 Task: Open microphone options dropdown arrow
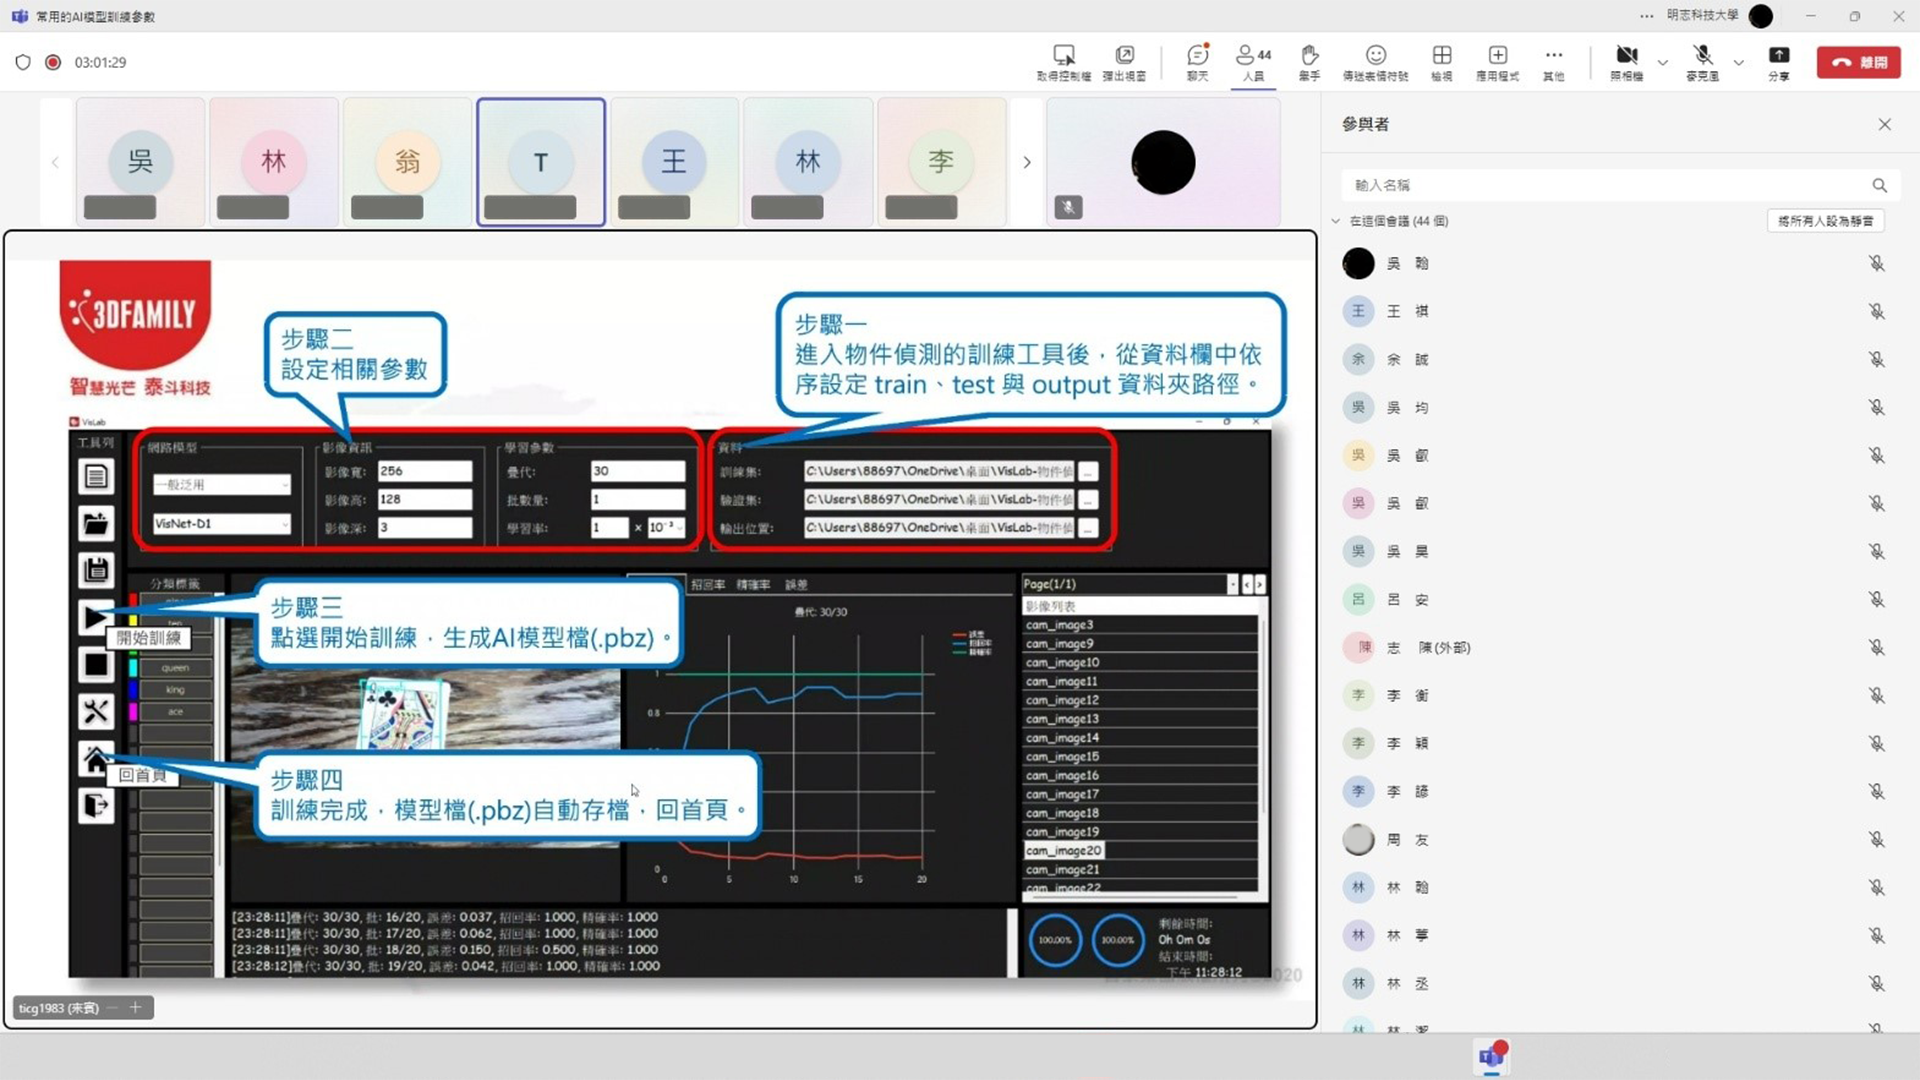click(1738, 62)
